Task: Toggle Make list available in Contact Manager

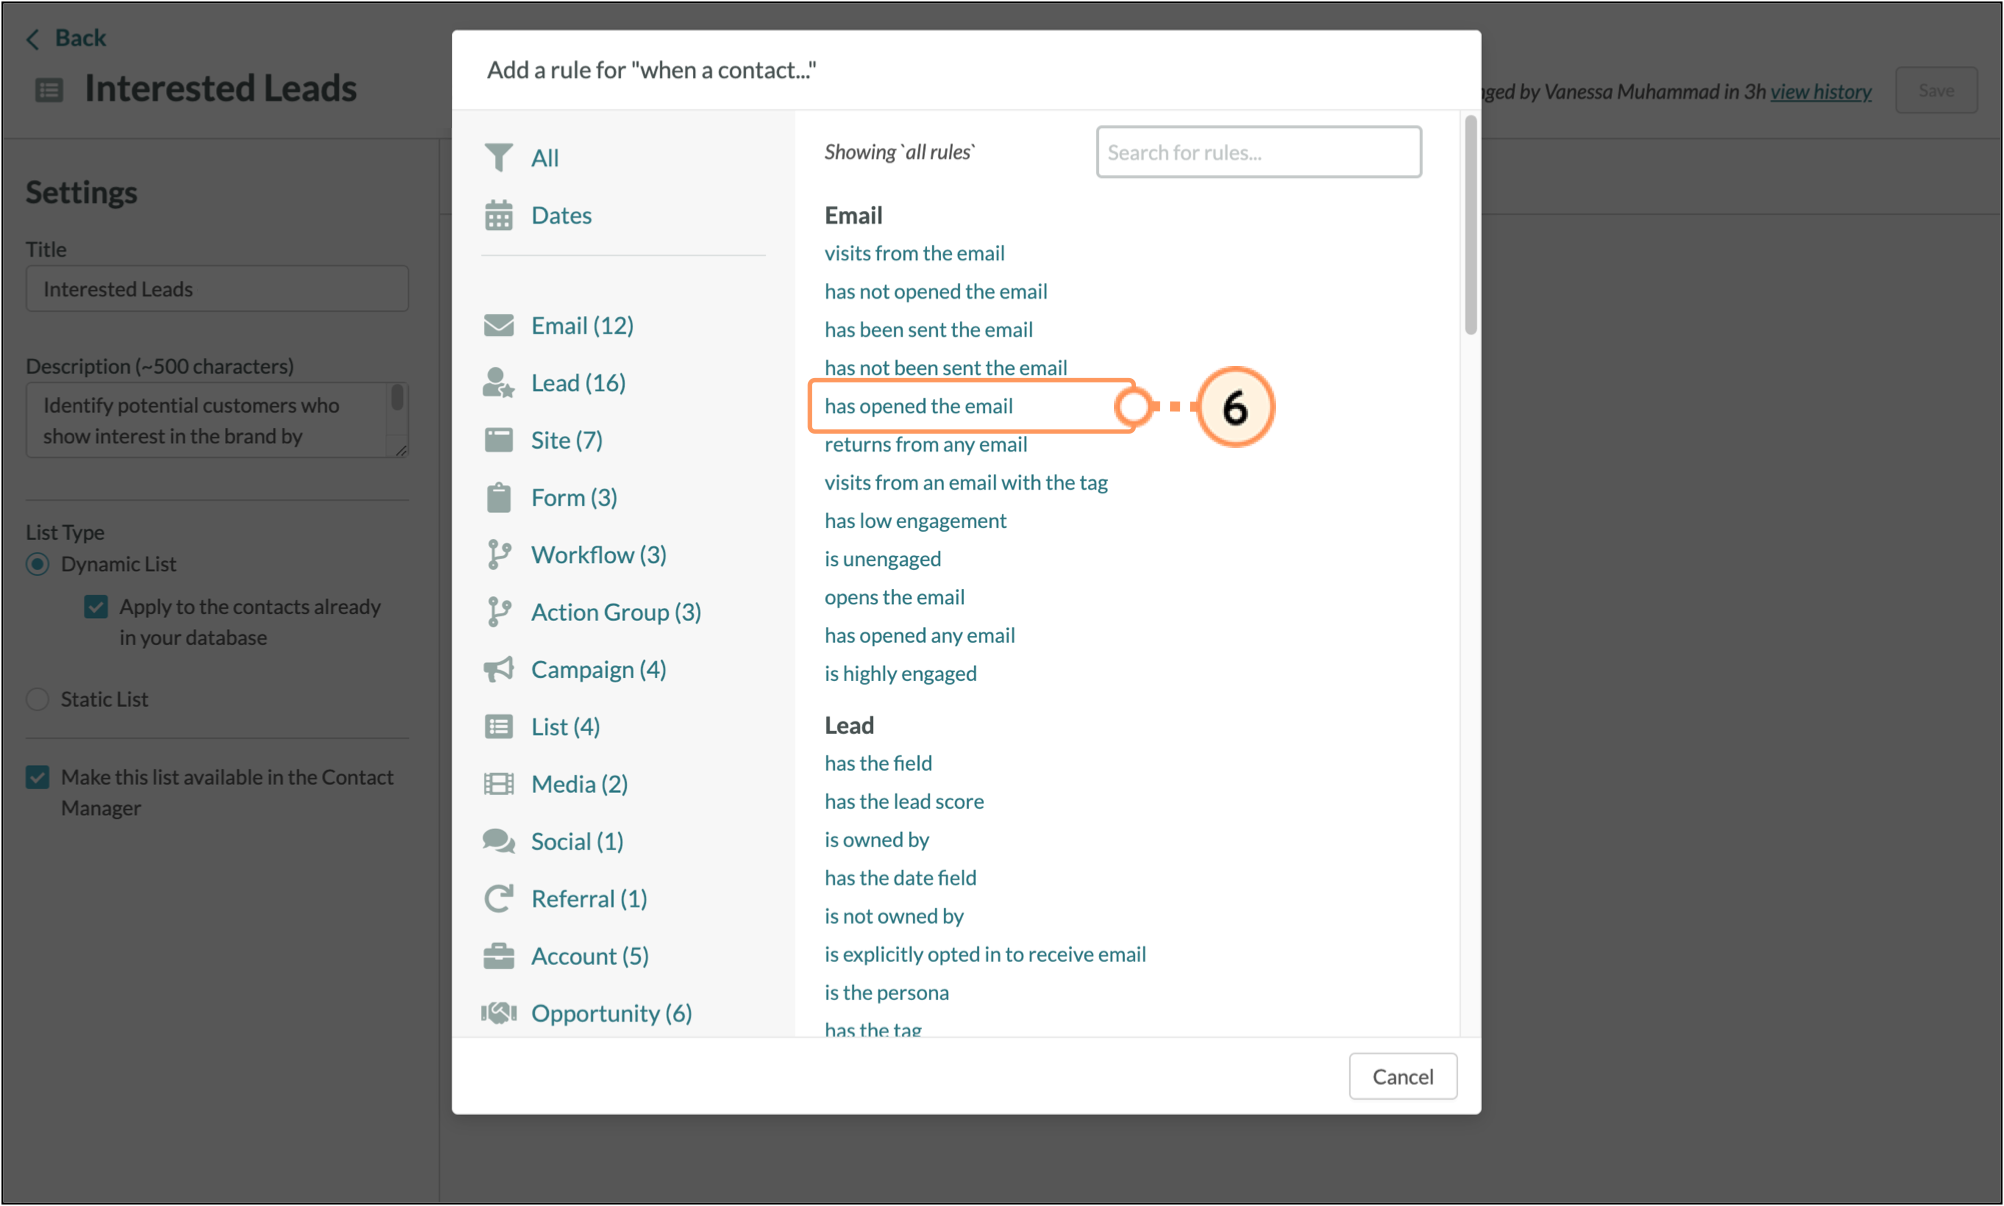Action: (x=38, y=777)
